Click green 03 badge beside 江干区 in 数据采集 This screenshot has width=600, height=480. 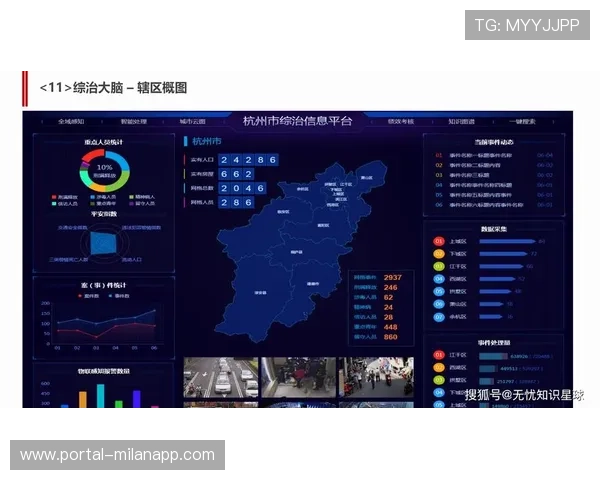439,267
